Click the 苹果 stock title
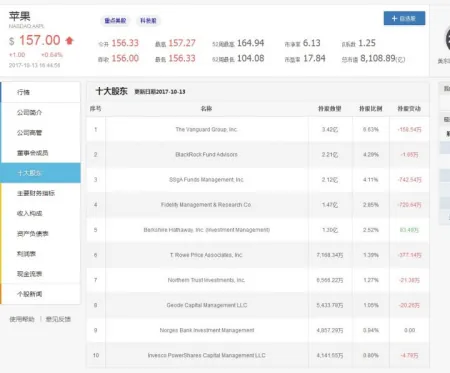 pos(19,16)
